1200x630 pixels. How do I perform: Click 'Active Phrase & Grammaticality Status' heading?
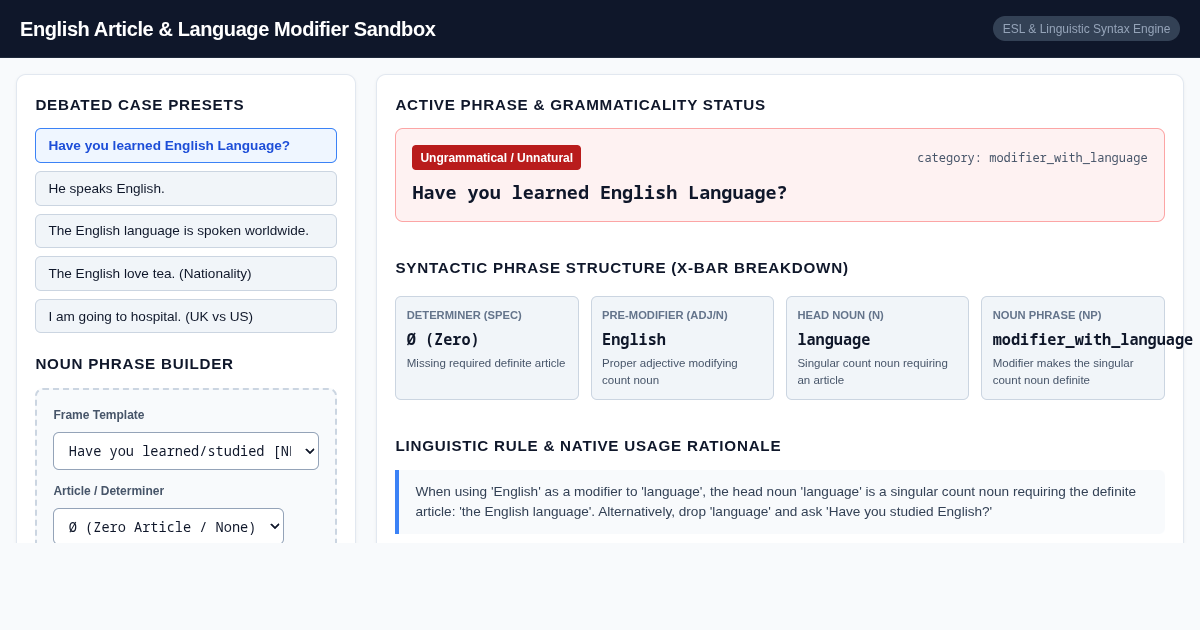point(580,105)
